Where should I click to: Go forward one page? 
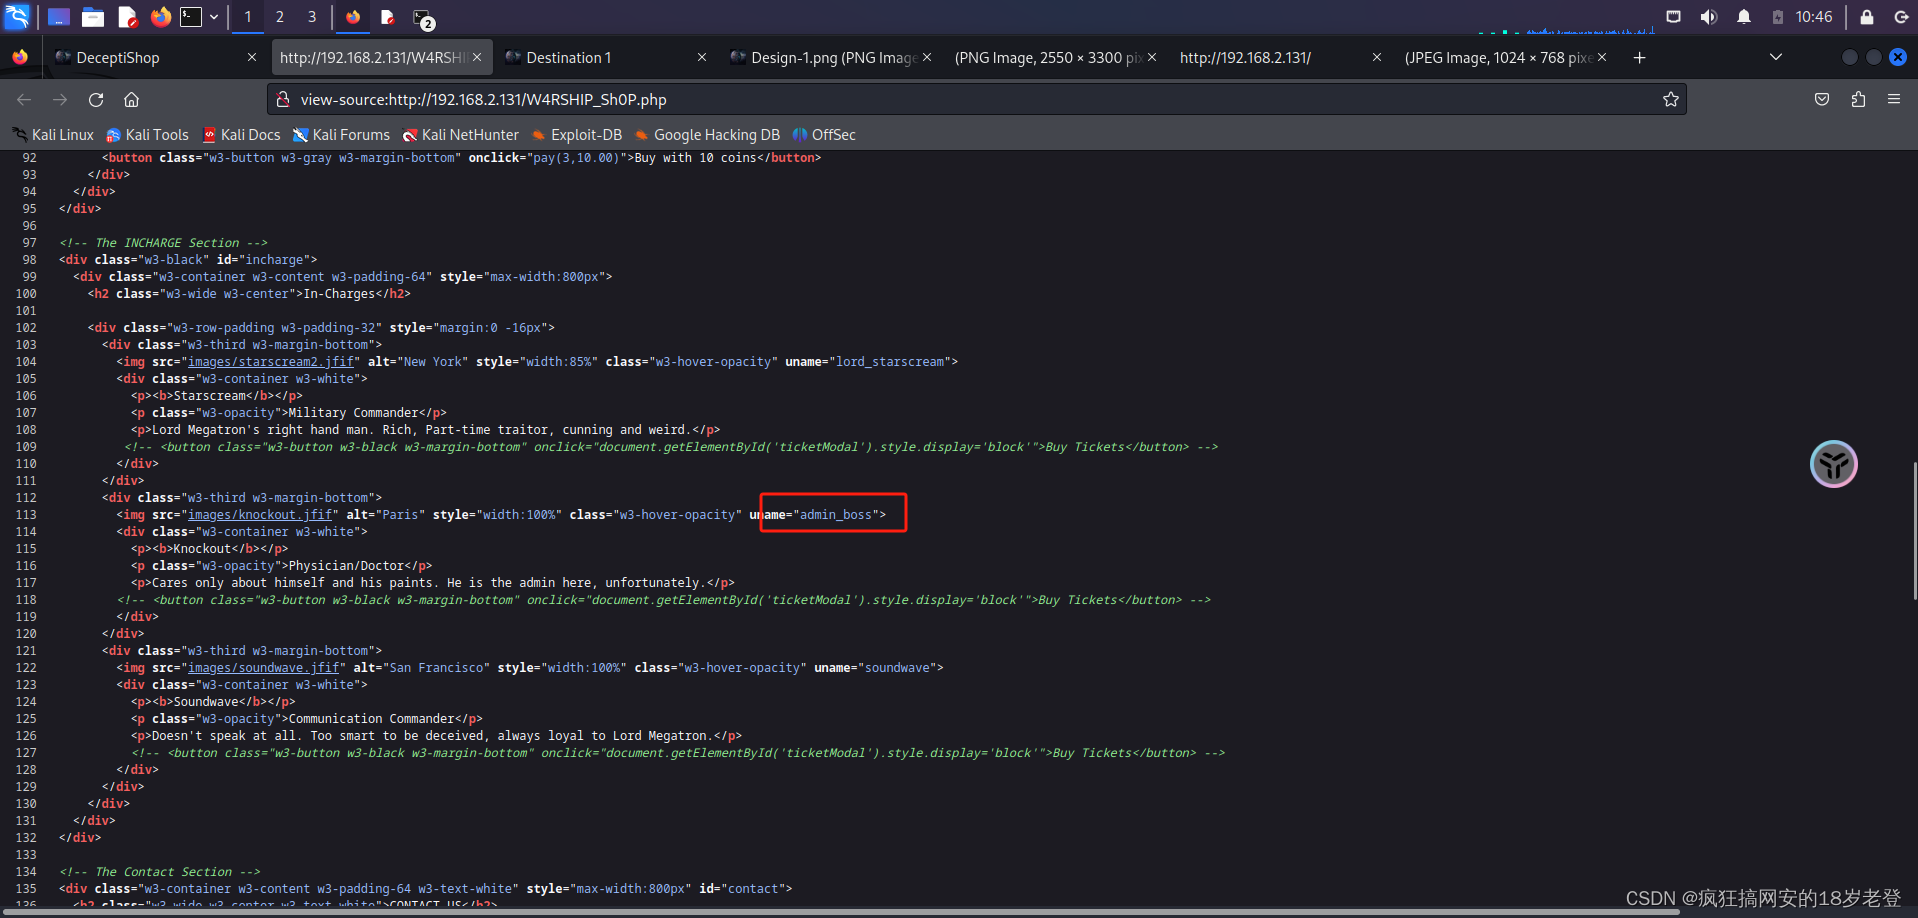click(60, 99)
